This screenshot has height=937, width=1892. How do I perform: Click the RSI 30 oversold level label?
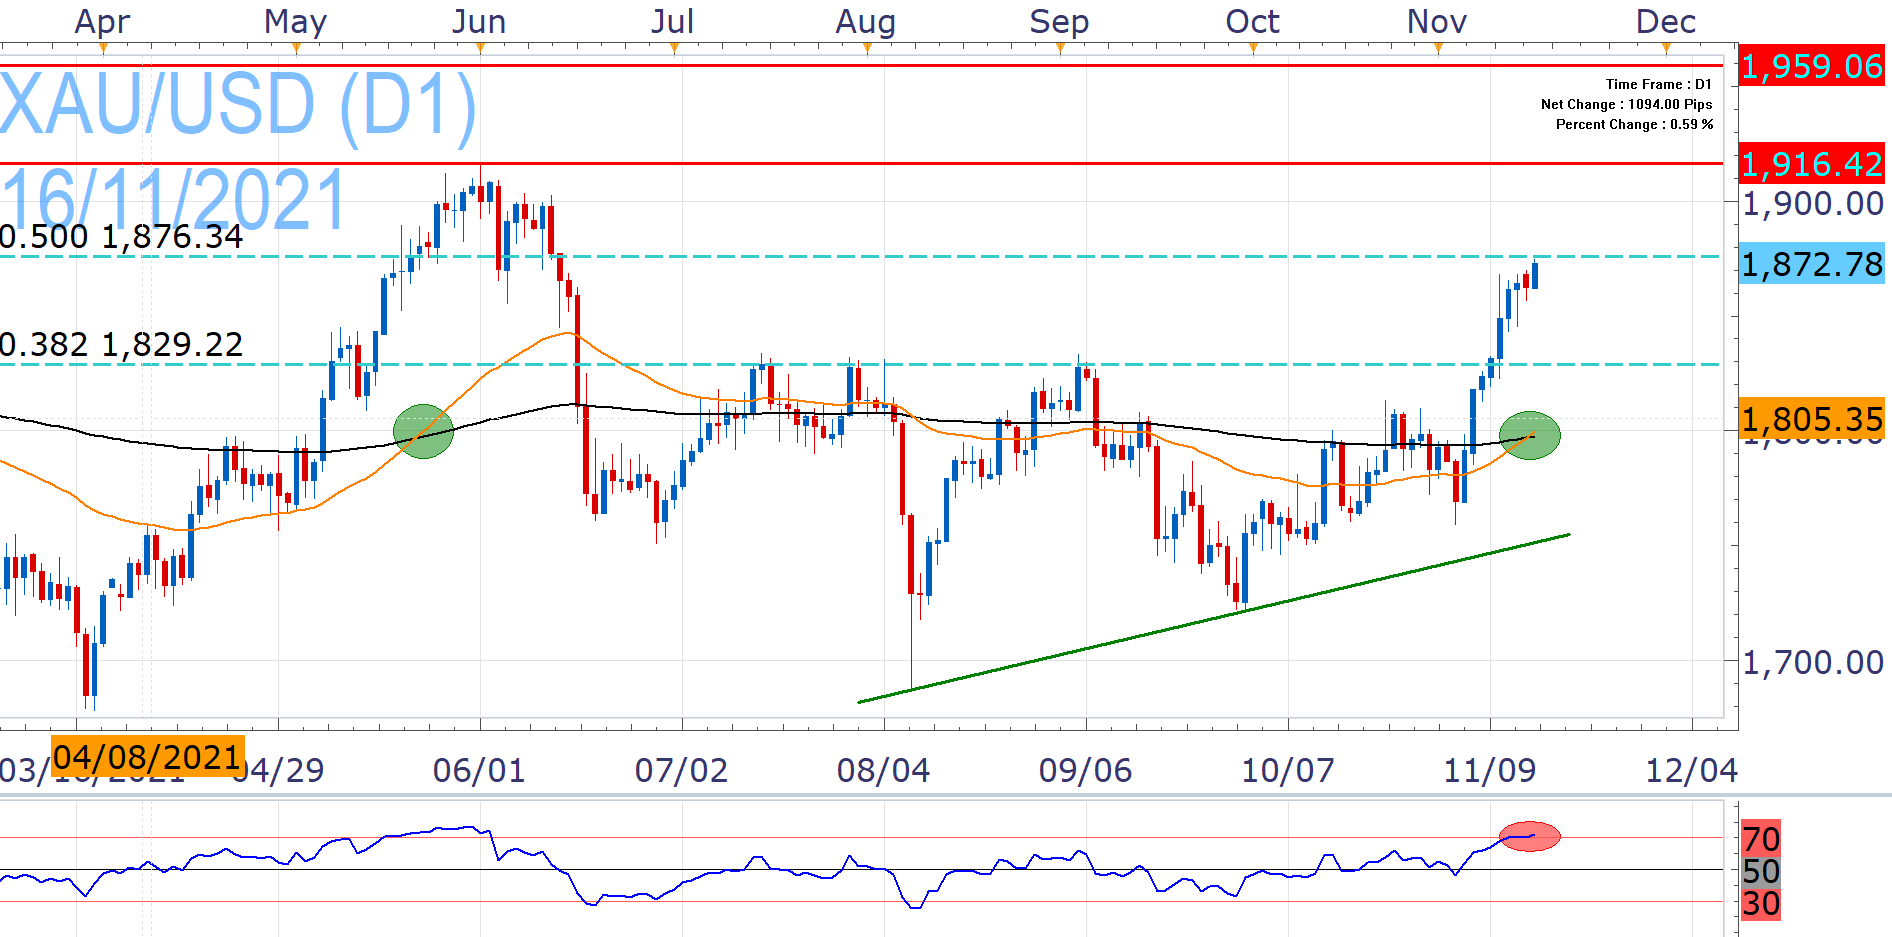coord(1760,904)
